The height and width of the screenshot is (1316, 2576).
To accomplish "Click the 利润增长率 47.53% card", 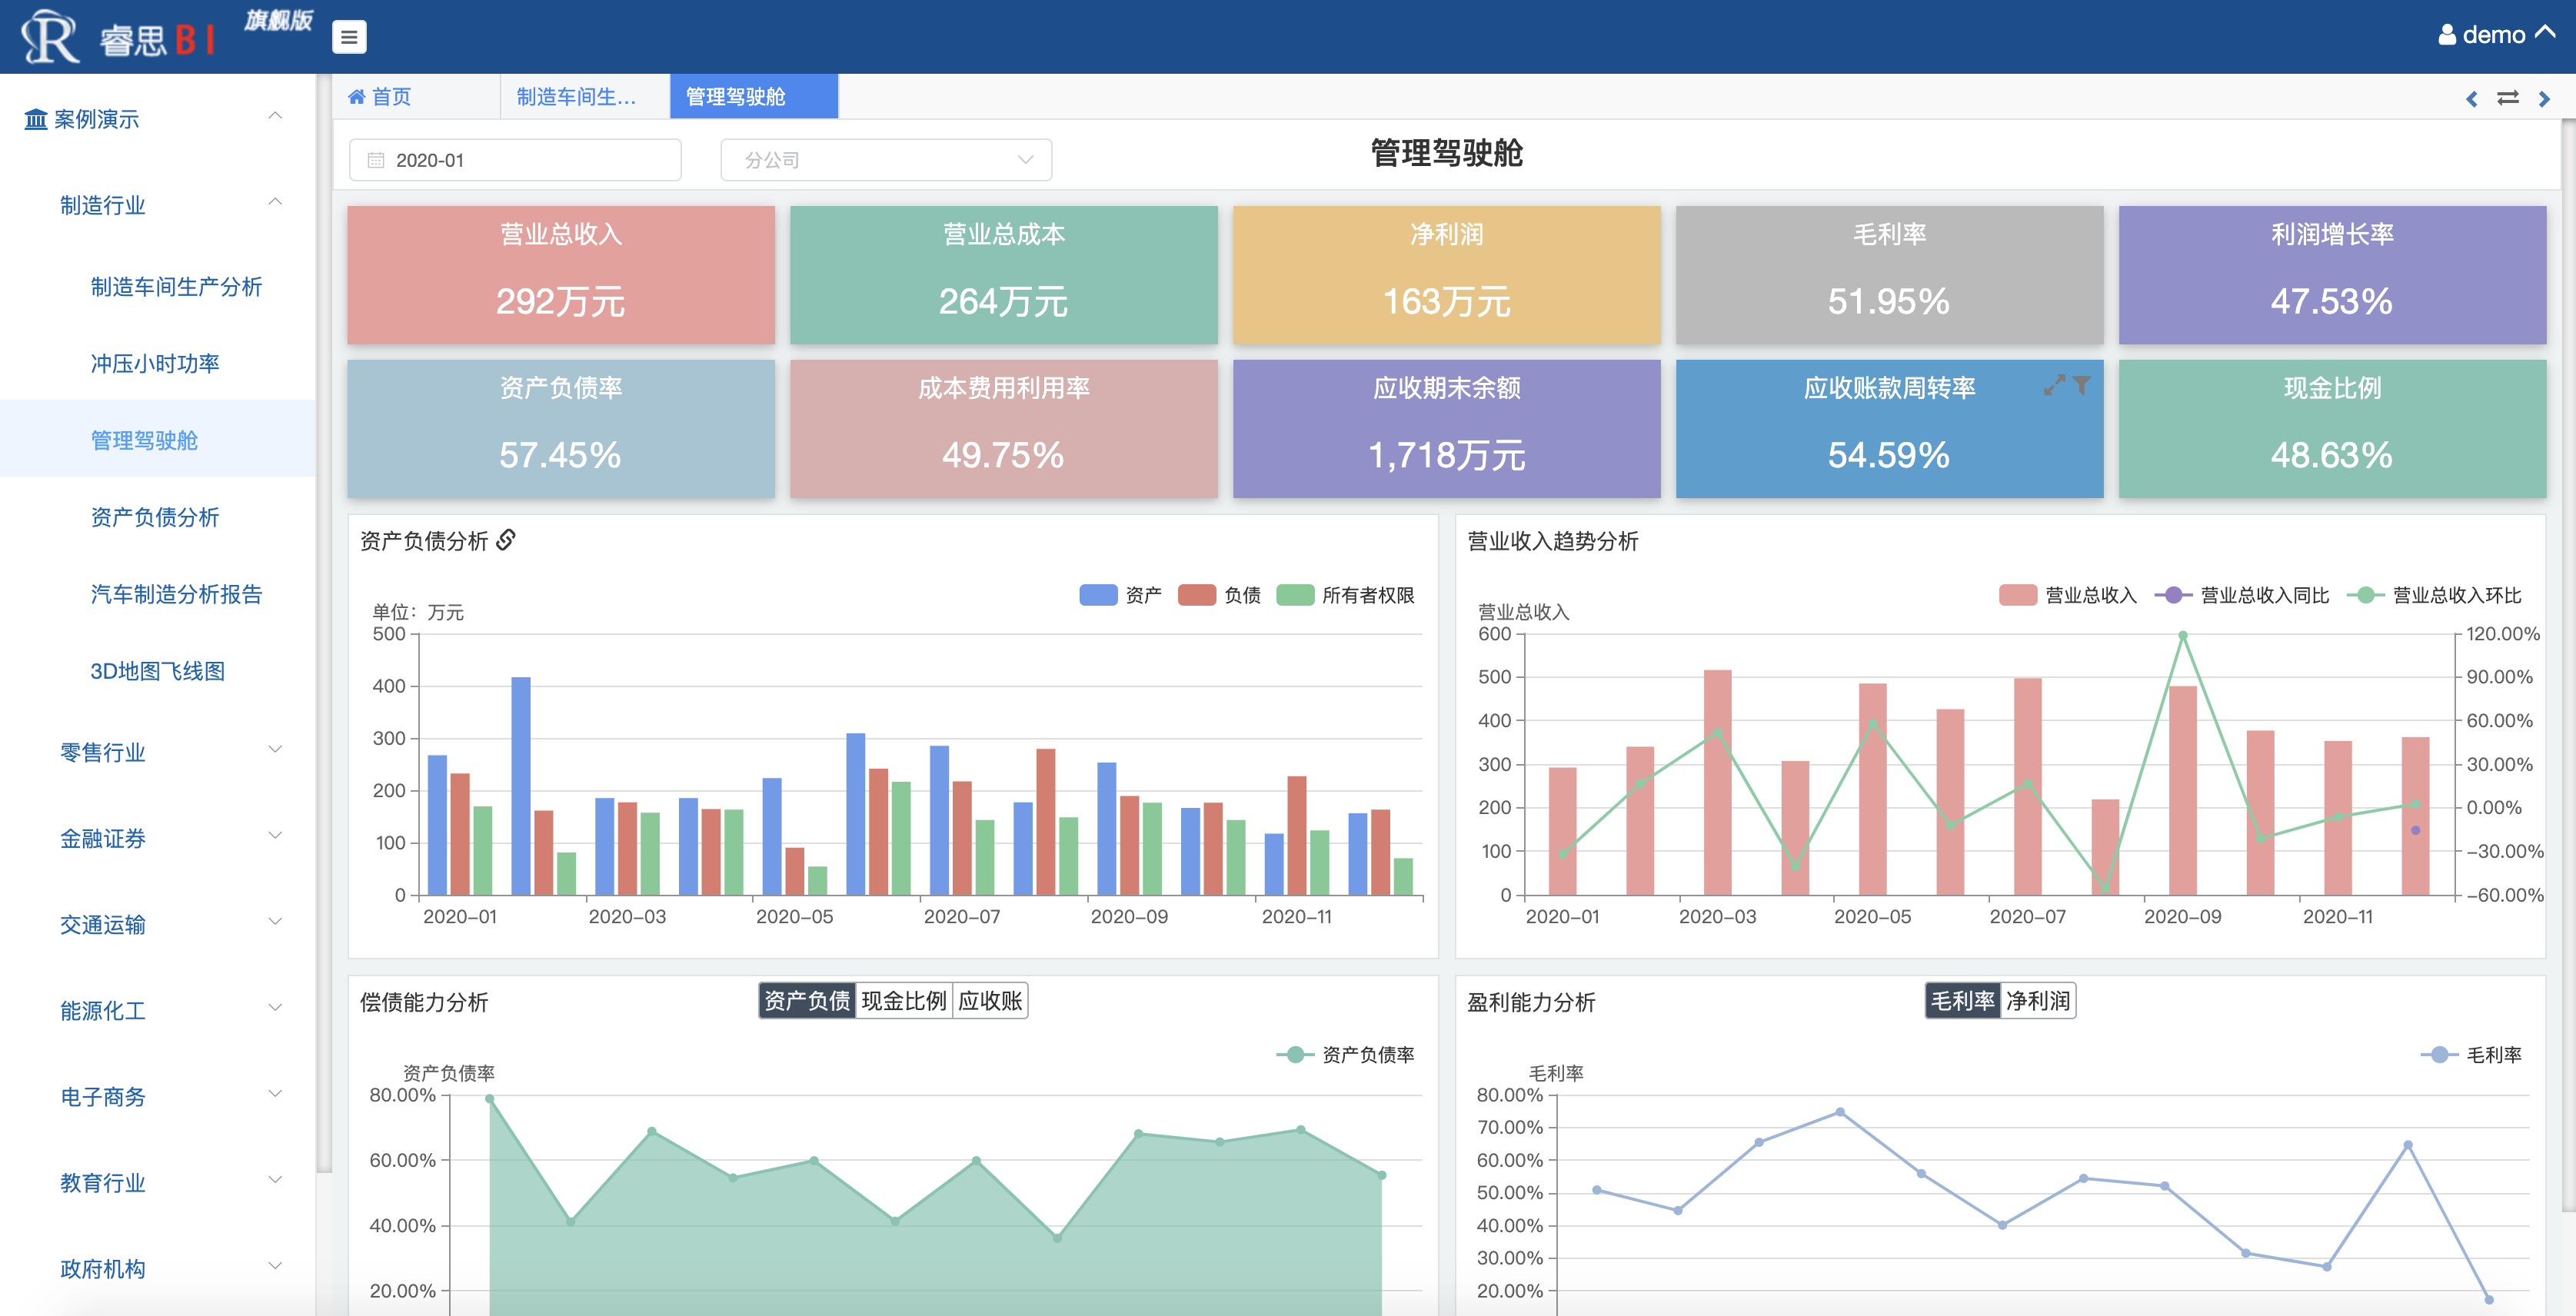I will pos(2333,275).
